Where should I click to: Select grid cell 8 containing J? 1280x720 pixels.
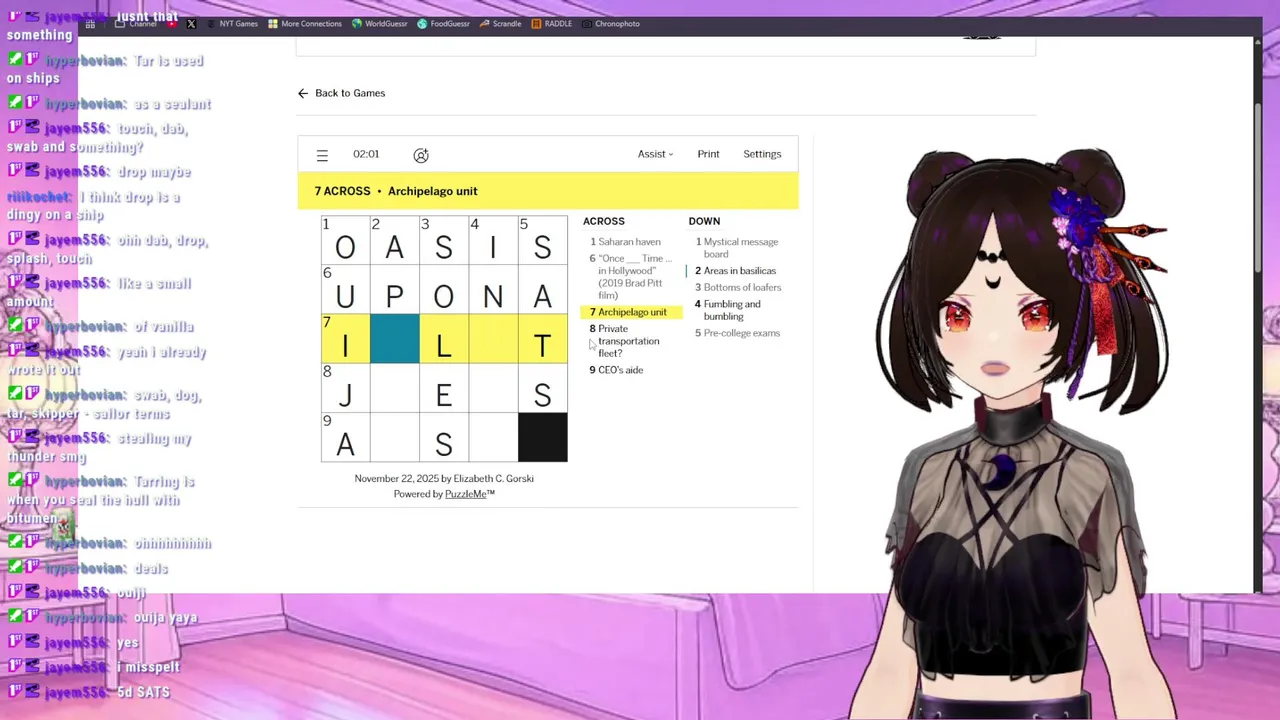(x=345, y=387)
